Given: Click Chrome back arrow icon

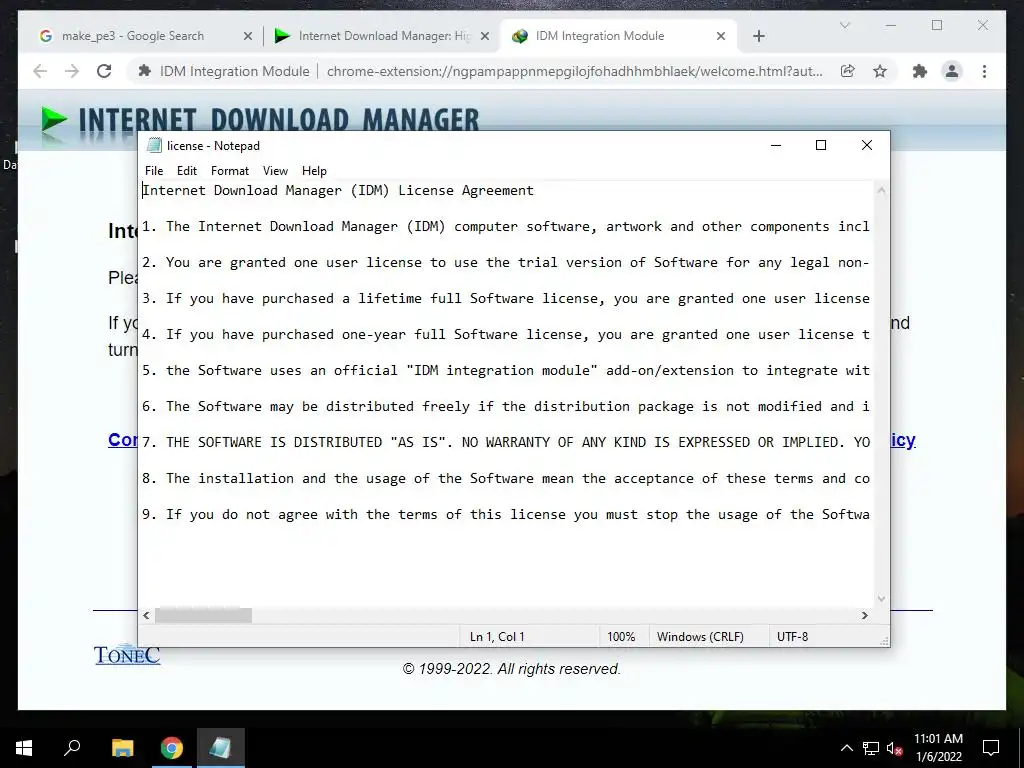Looking at the screenshot, I should tap(40, 71).
